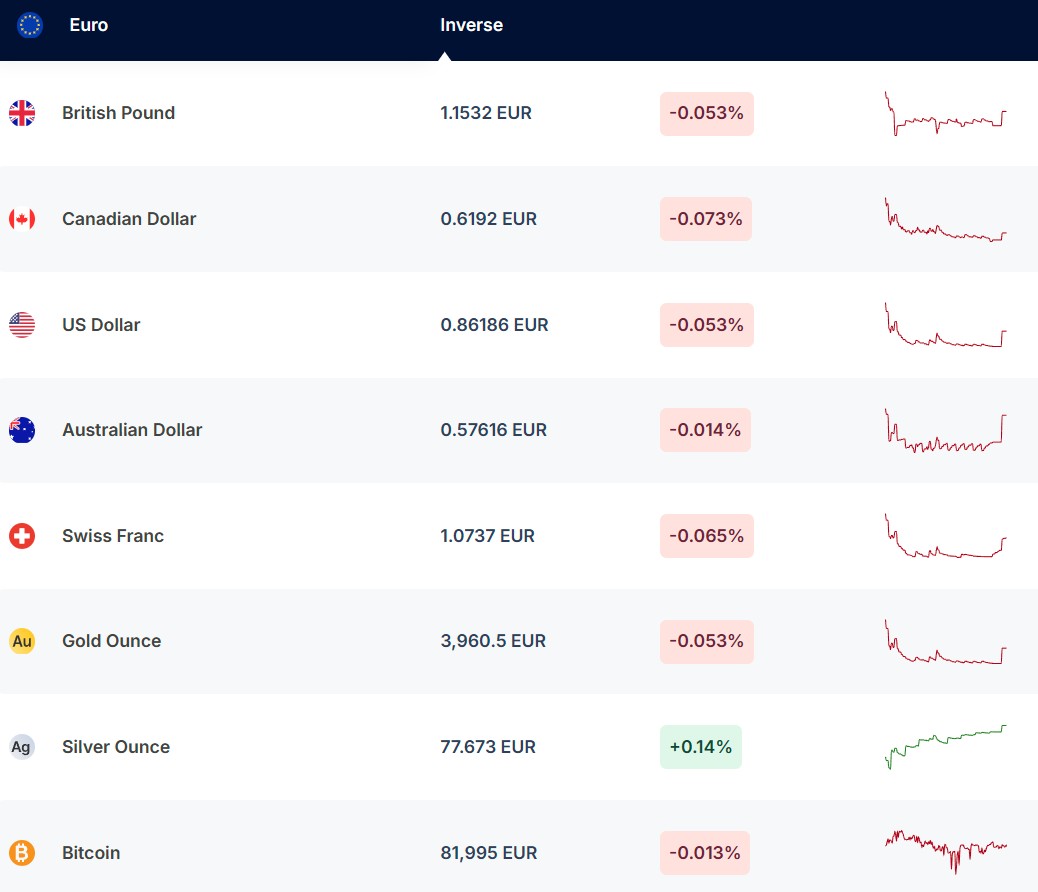The height and width of the screenshot is (892, 1038).
Task: Open the Swiss Franc link
Action: point(113,536)
